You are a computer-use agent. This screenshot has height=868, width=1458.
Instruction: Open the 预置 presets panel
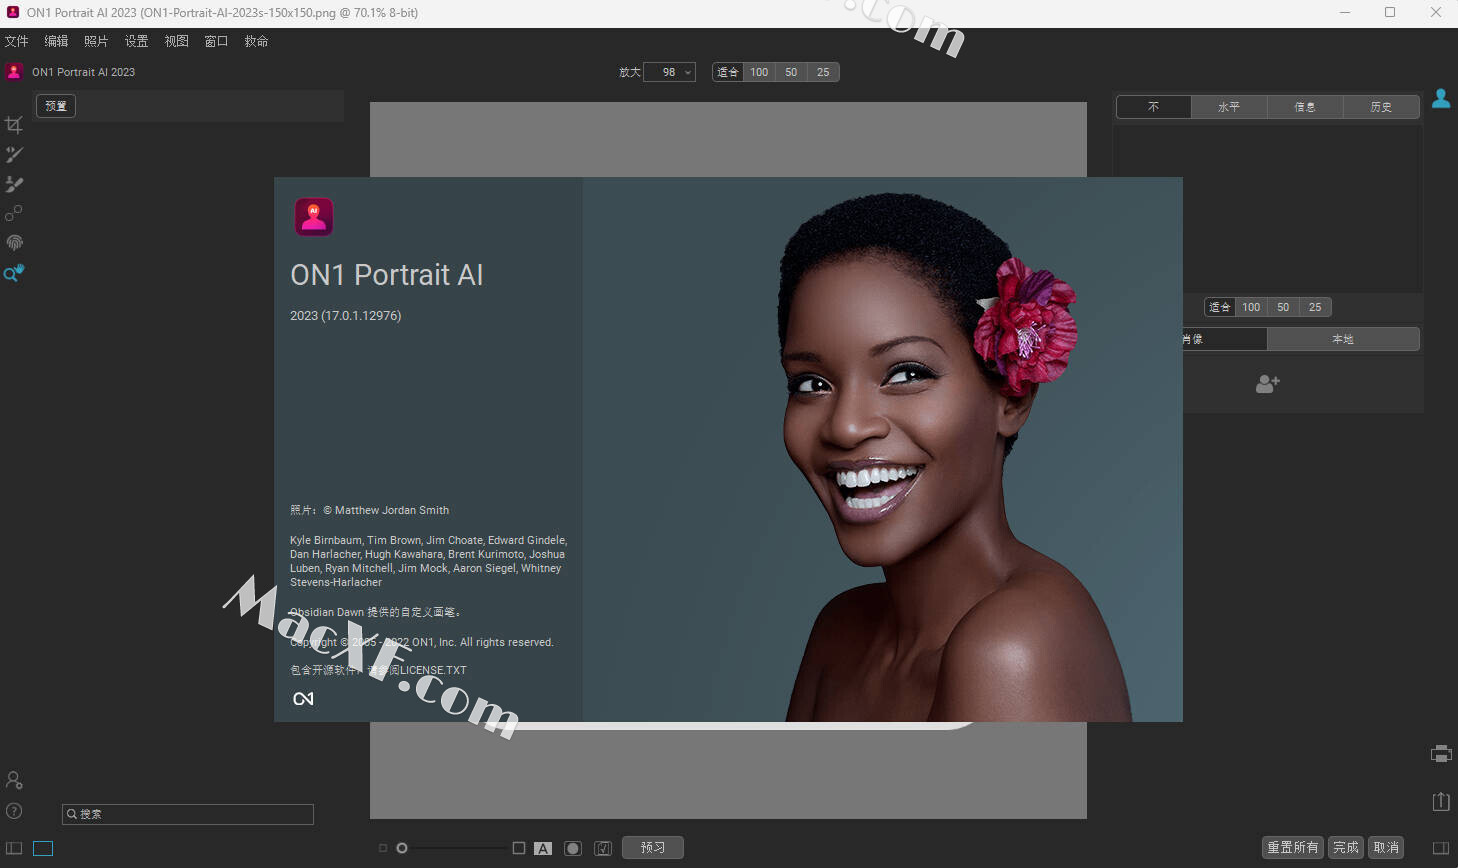[x=56, y=106]
